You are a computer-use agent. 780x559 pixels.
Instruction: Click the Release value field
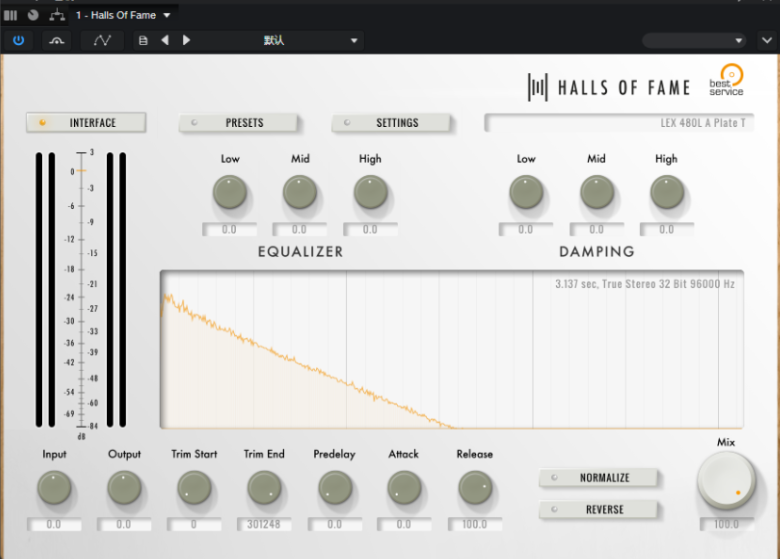(x=475, y=524)
